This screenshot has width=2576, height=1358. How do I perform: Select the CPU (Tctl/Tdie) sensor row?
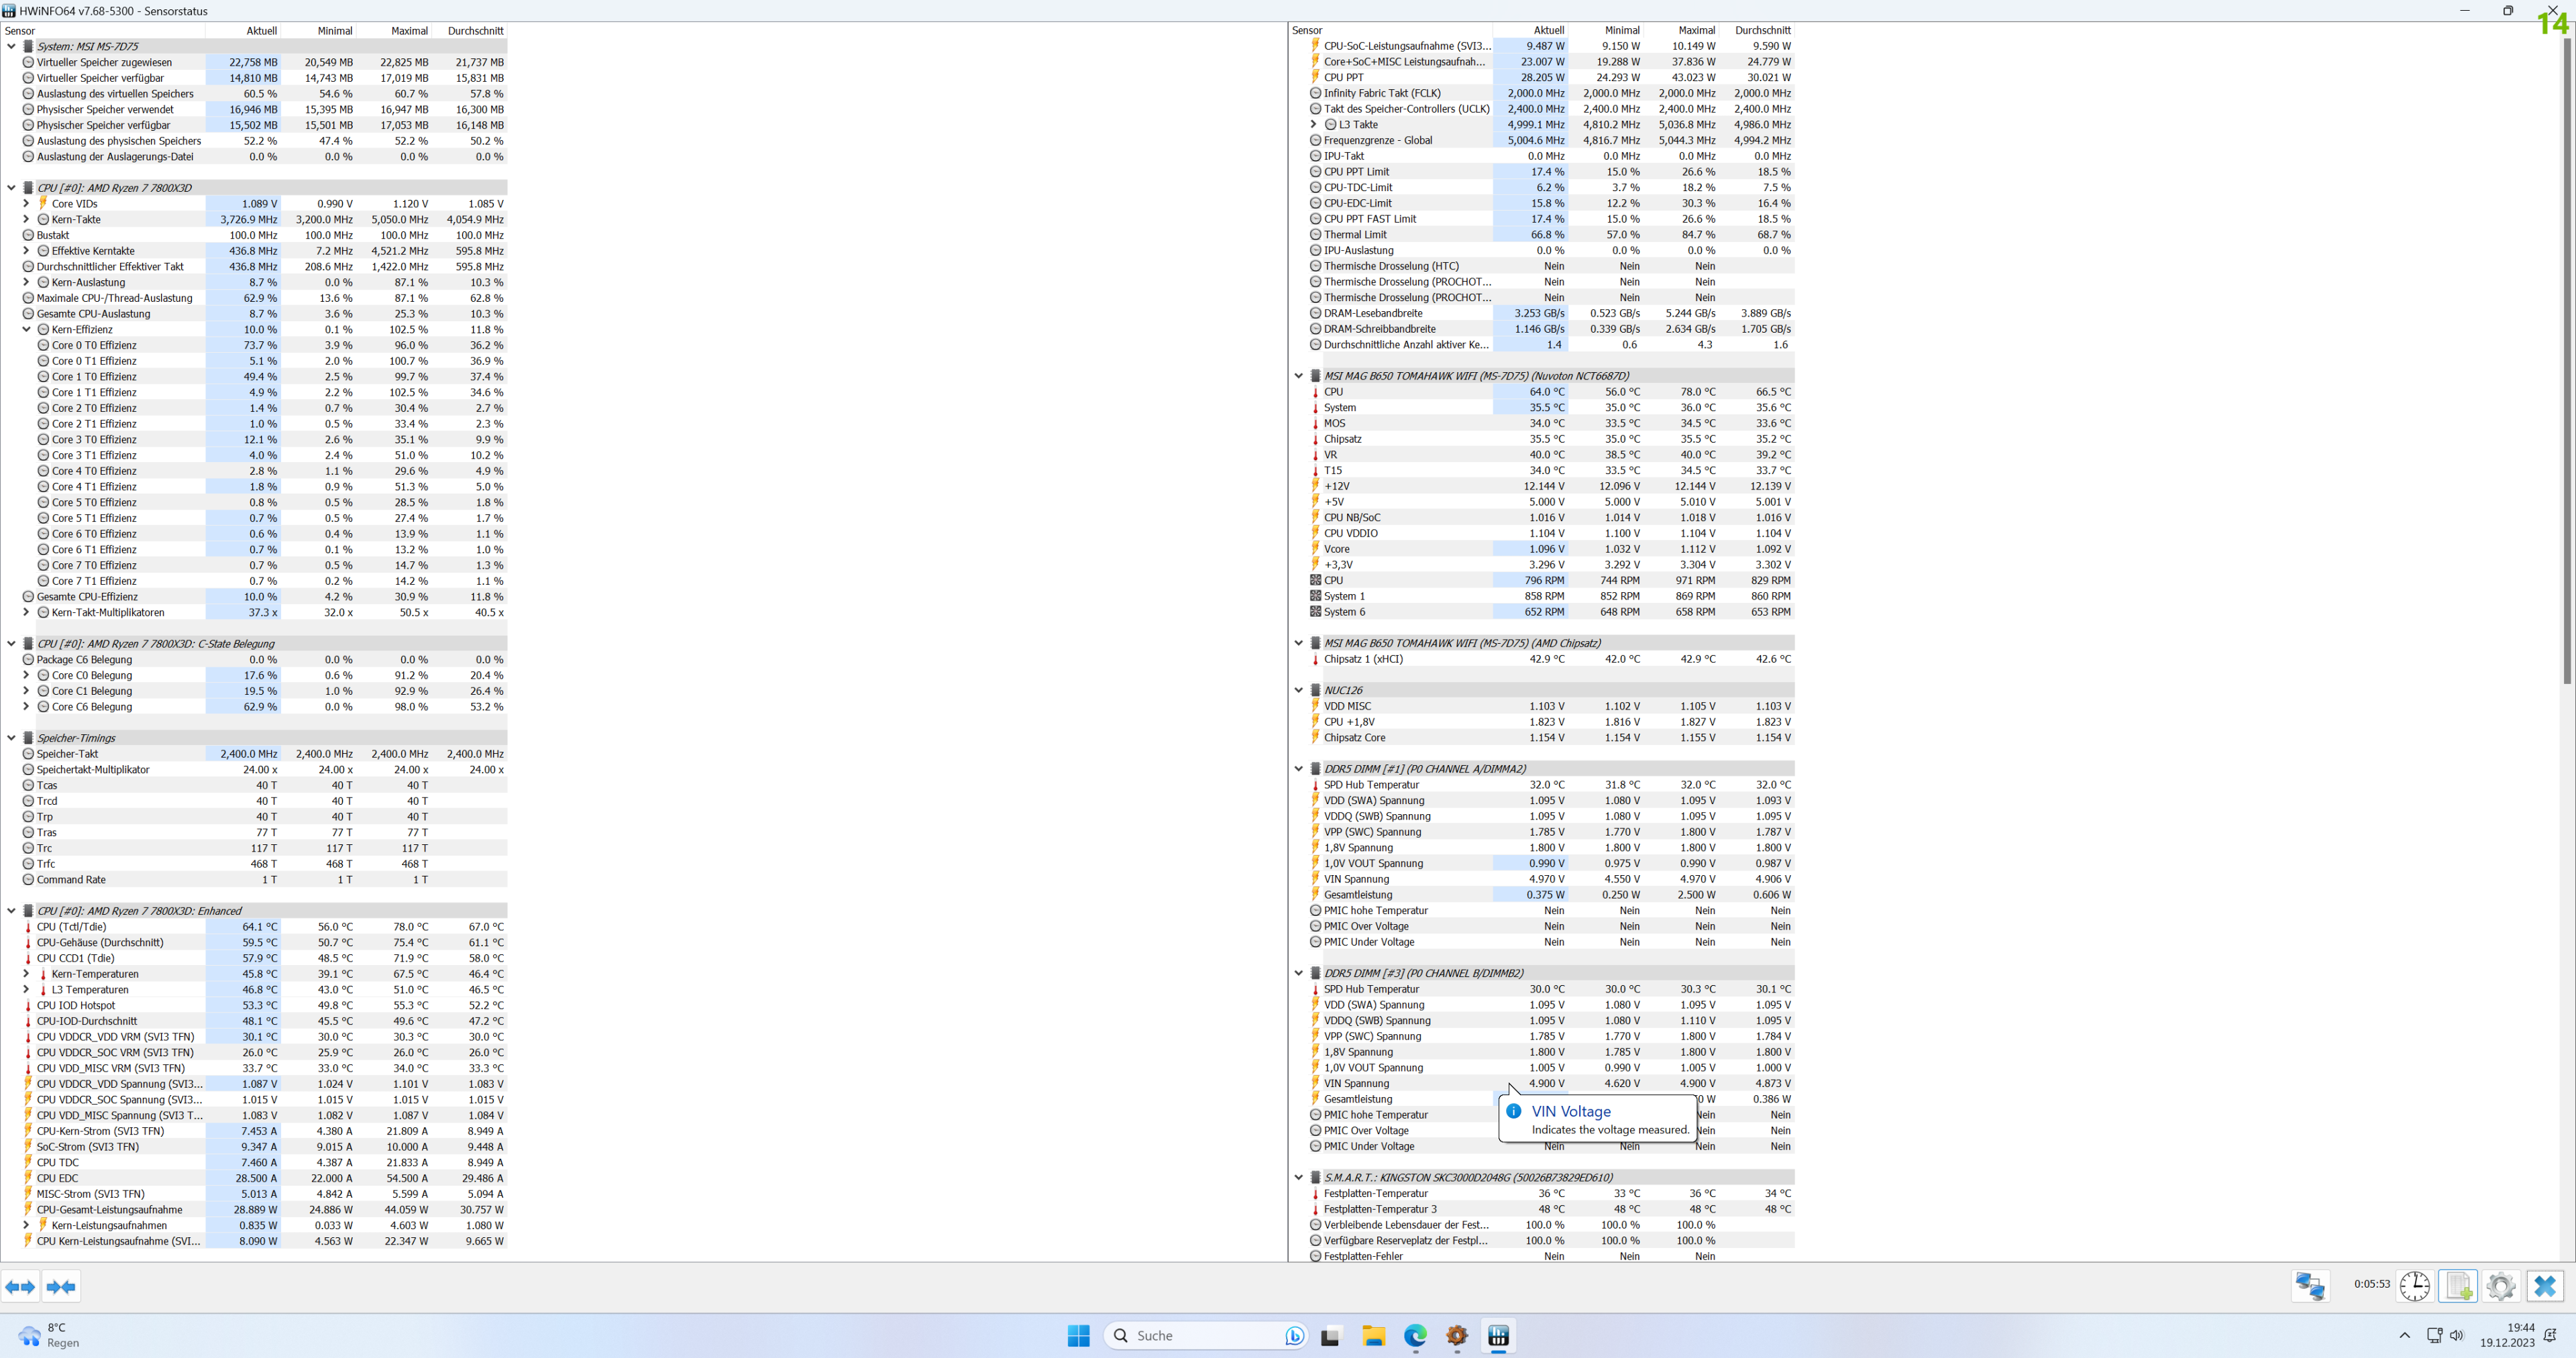coord(72,927)
